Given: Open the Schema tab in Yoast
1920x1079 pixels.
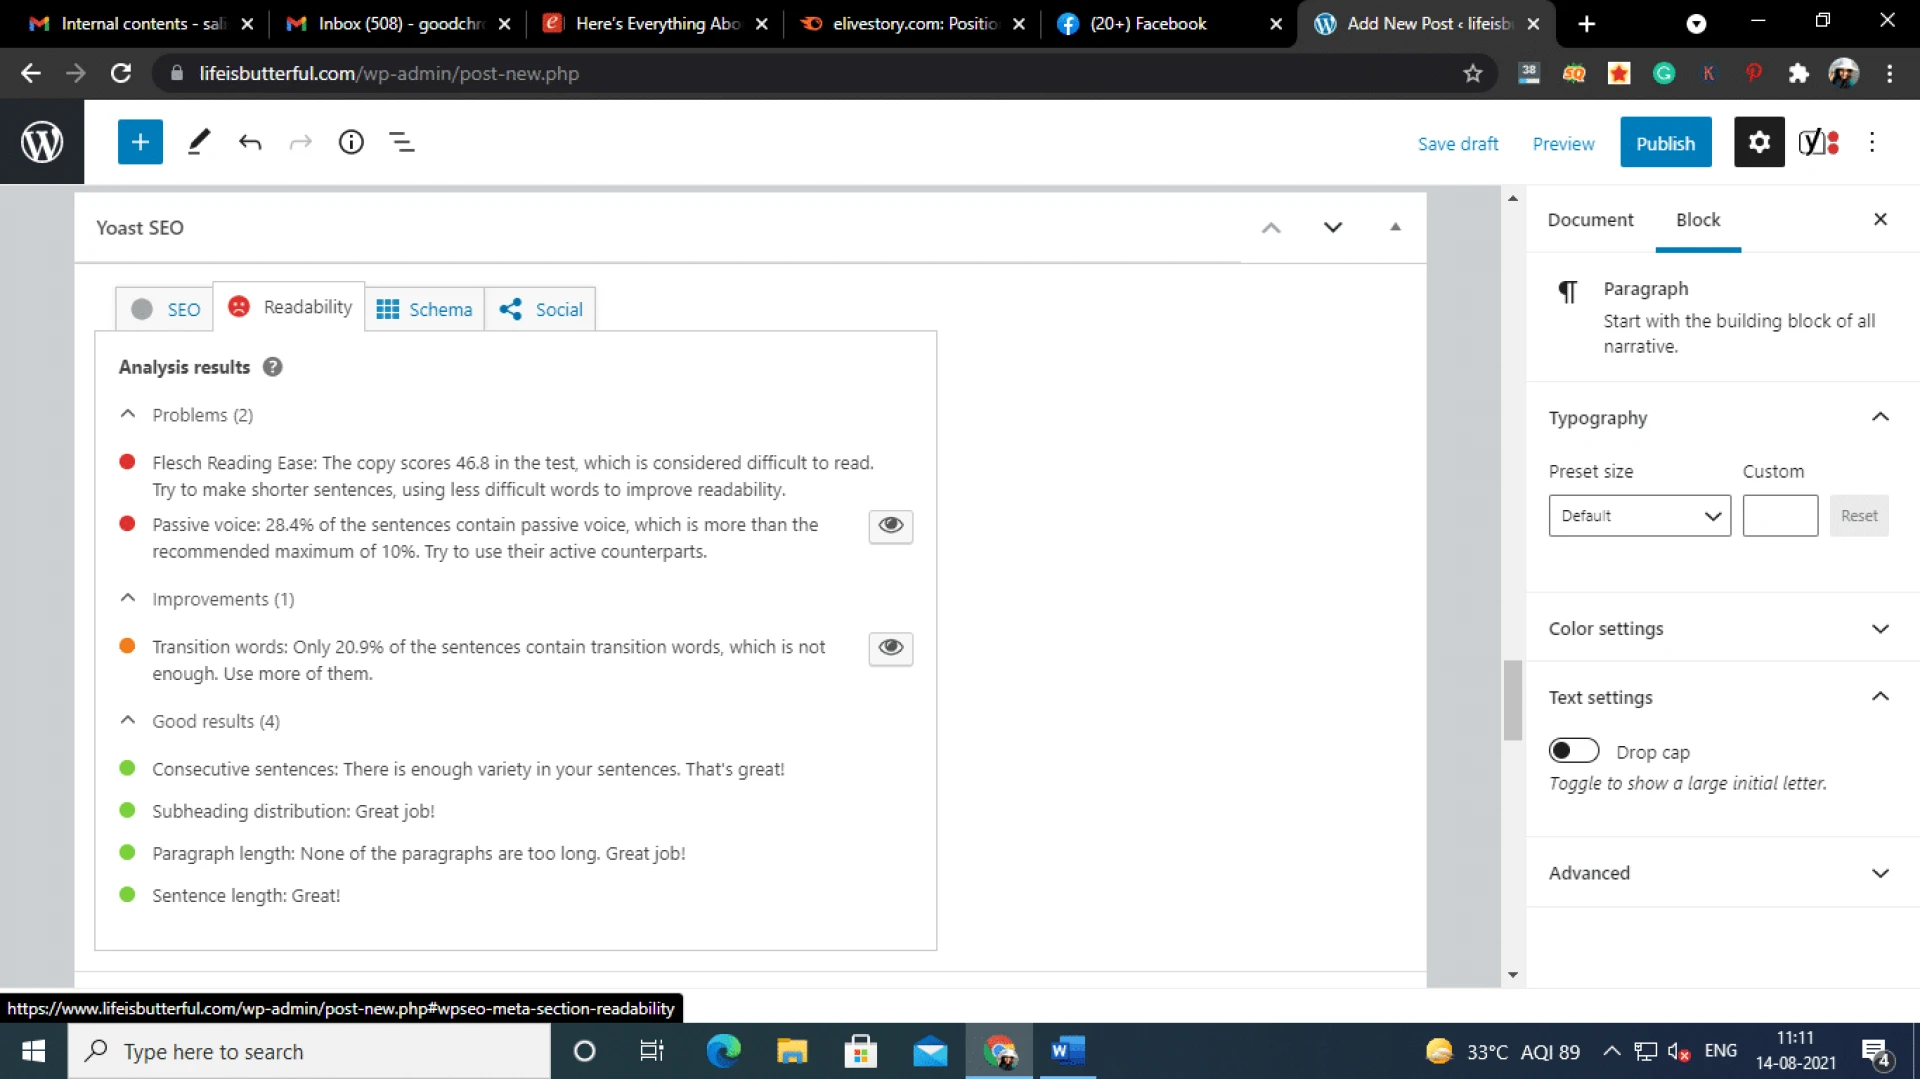Looking at the screenshot, I should pyautogui.click(x=425, y=309).
